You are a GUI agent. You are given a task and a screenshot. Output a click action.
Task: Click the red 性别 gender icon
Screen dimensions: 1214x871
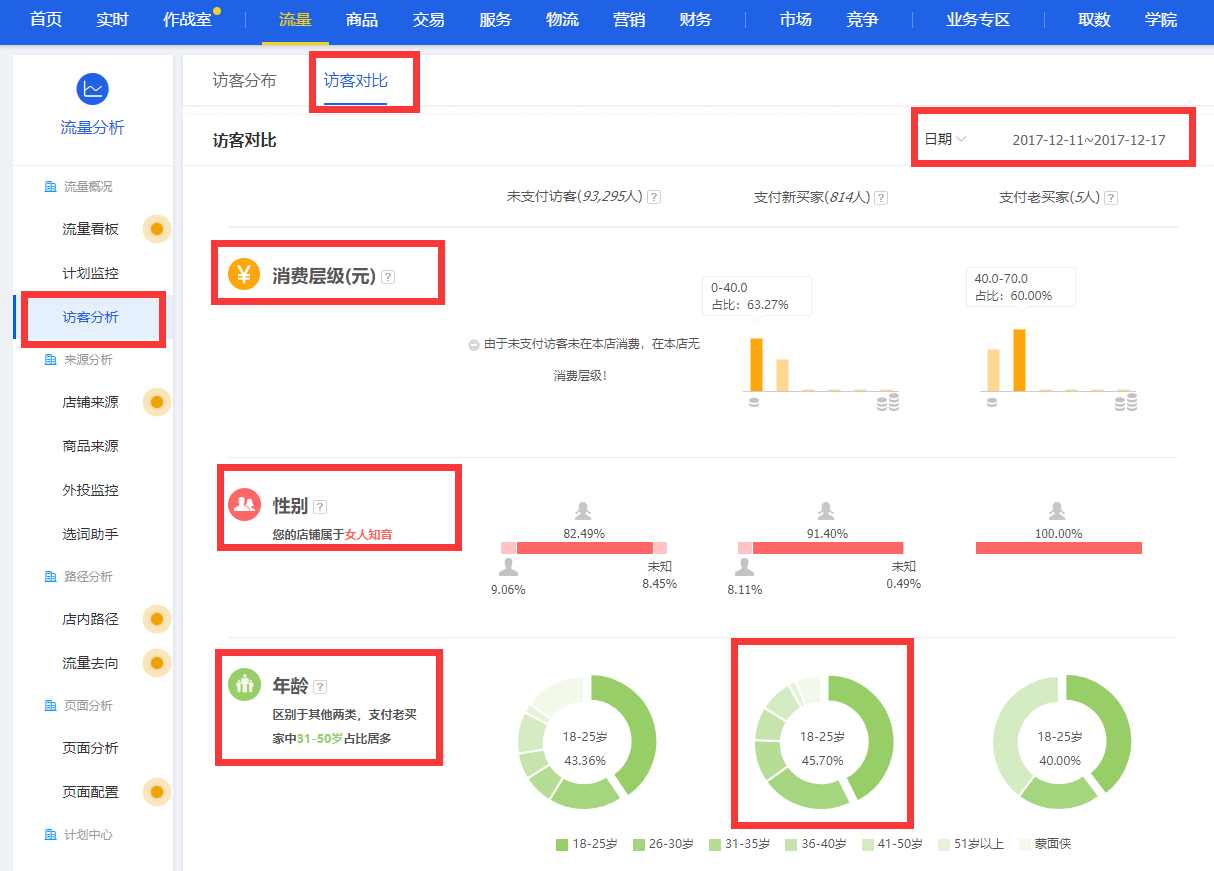[x=244, y=505]
